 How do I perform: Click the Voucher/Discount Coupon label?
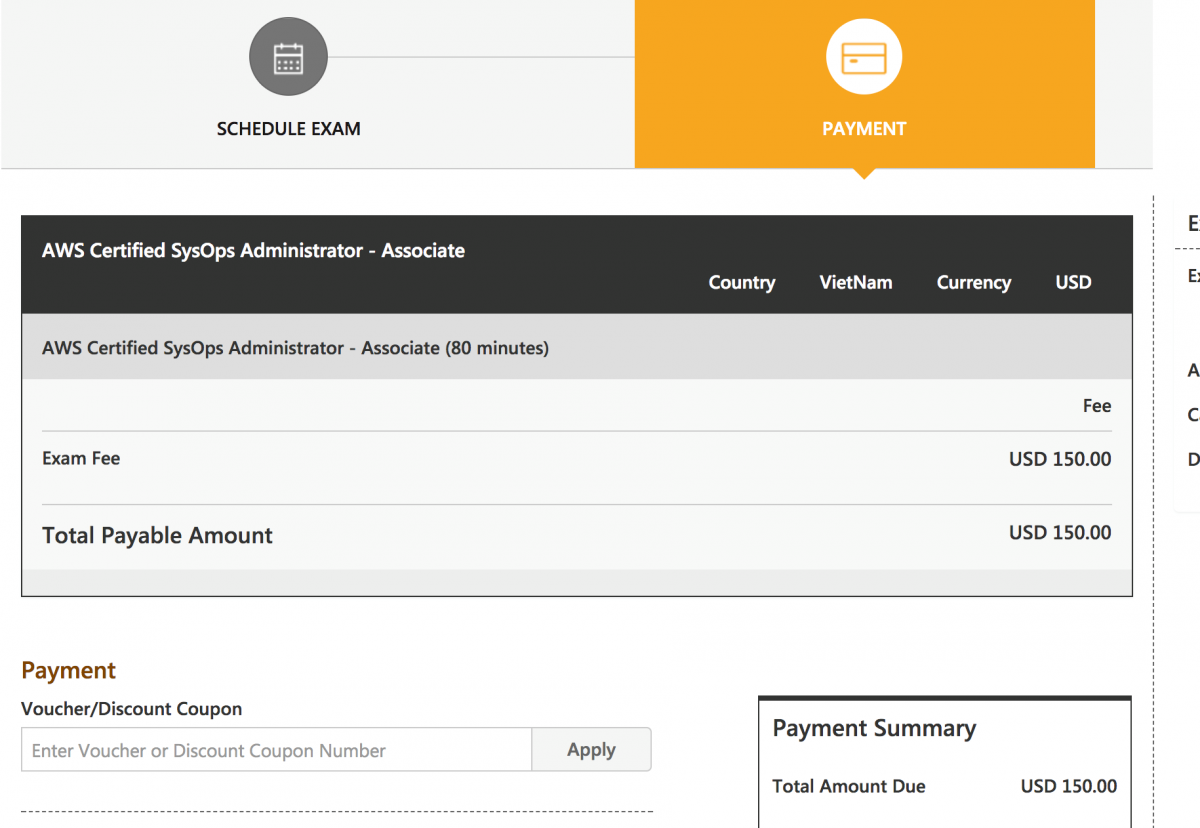(x=131, y=709)
